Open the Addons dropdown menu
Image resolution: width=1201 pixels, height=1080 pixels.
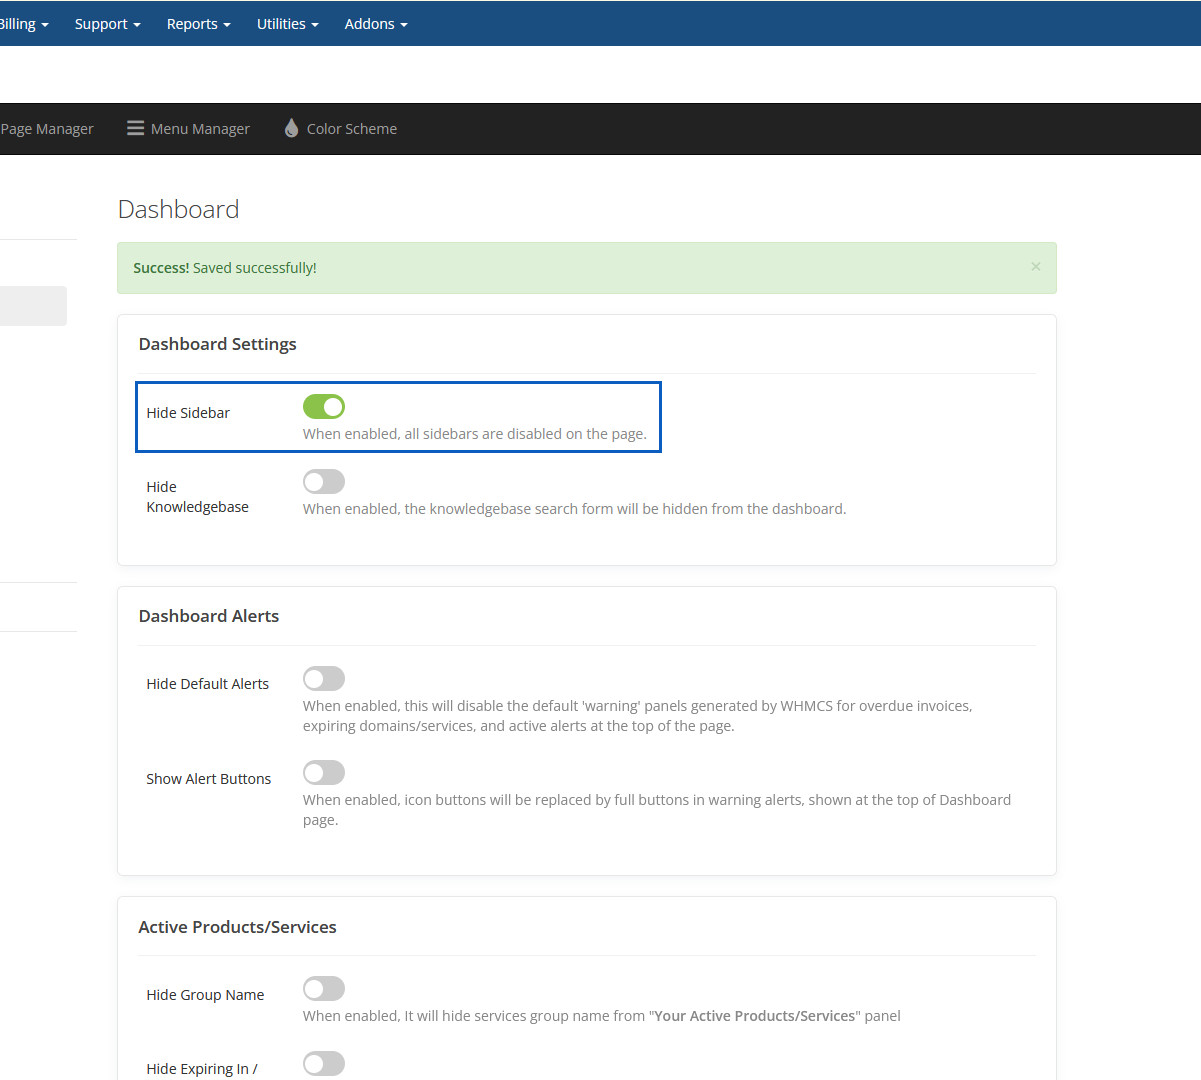375,24
